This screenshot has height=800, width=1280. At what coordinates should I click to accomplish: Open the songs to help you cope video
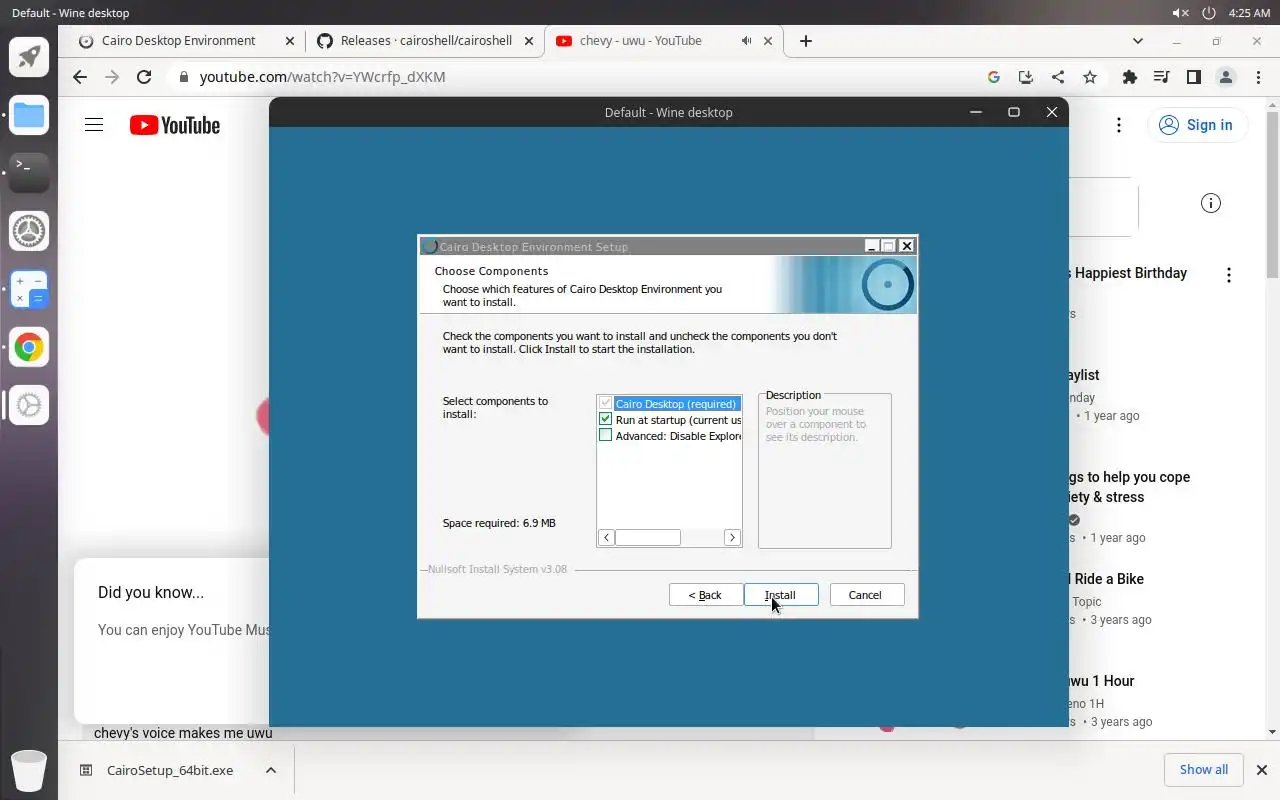coord(1129,487)
